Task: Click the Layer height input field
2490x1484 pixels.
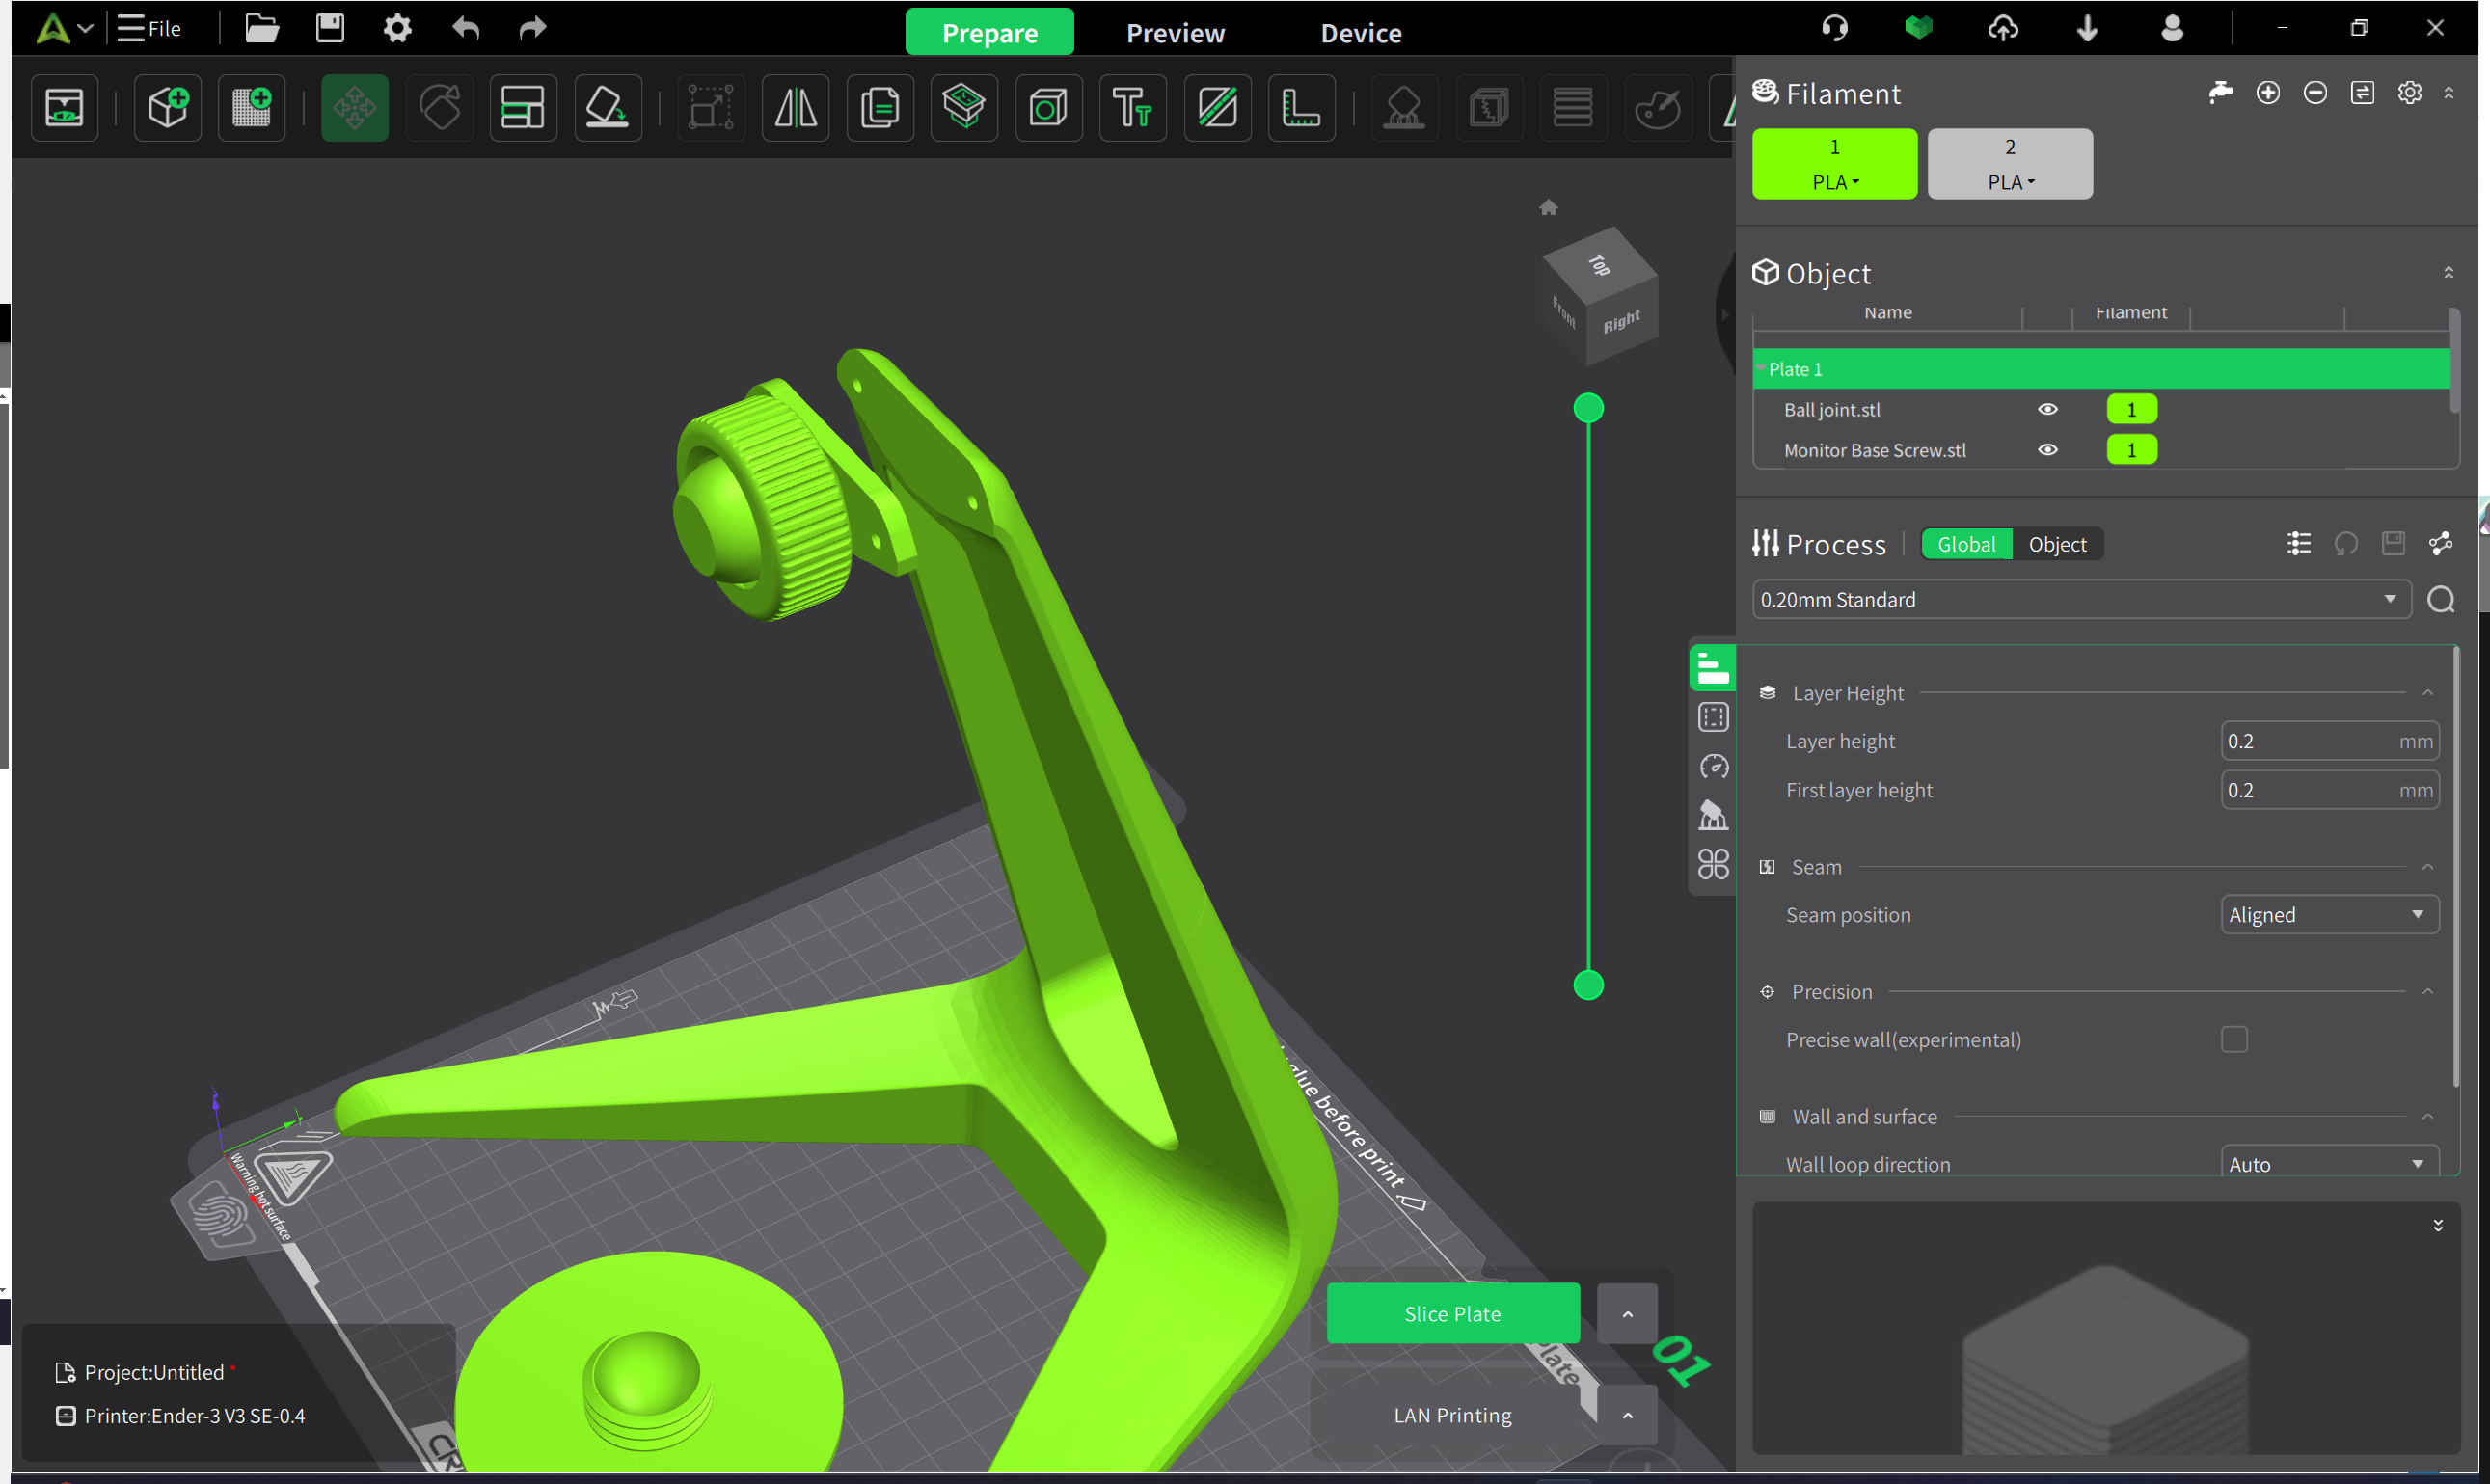Action: tap(2329, 741)
